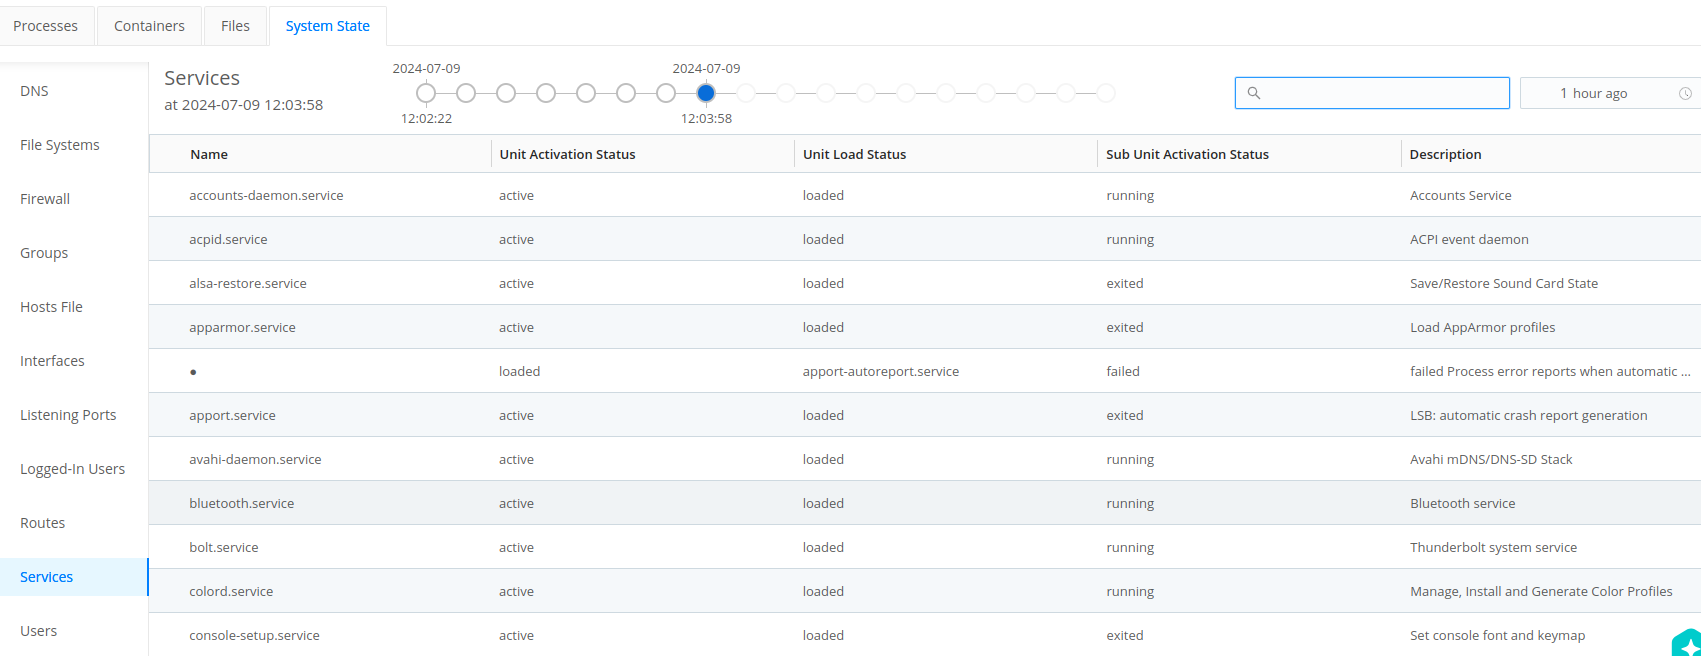The image size is (1701, 656).
Task: Select the bluetooth.service row
Action: click(x=925, y=503)
